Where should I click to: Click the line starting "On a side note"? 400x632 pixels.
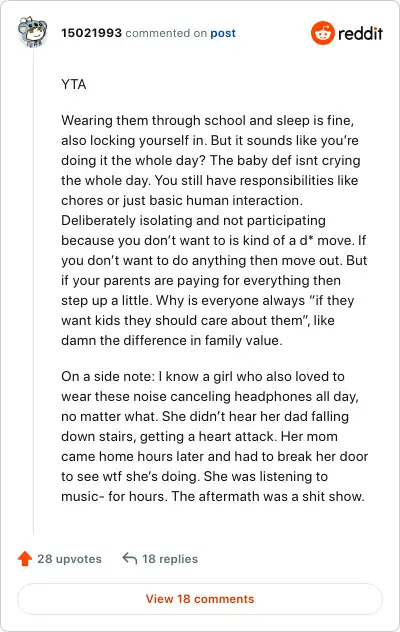203,376
